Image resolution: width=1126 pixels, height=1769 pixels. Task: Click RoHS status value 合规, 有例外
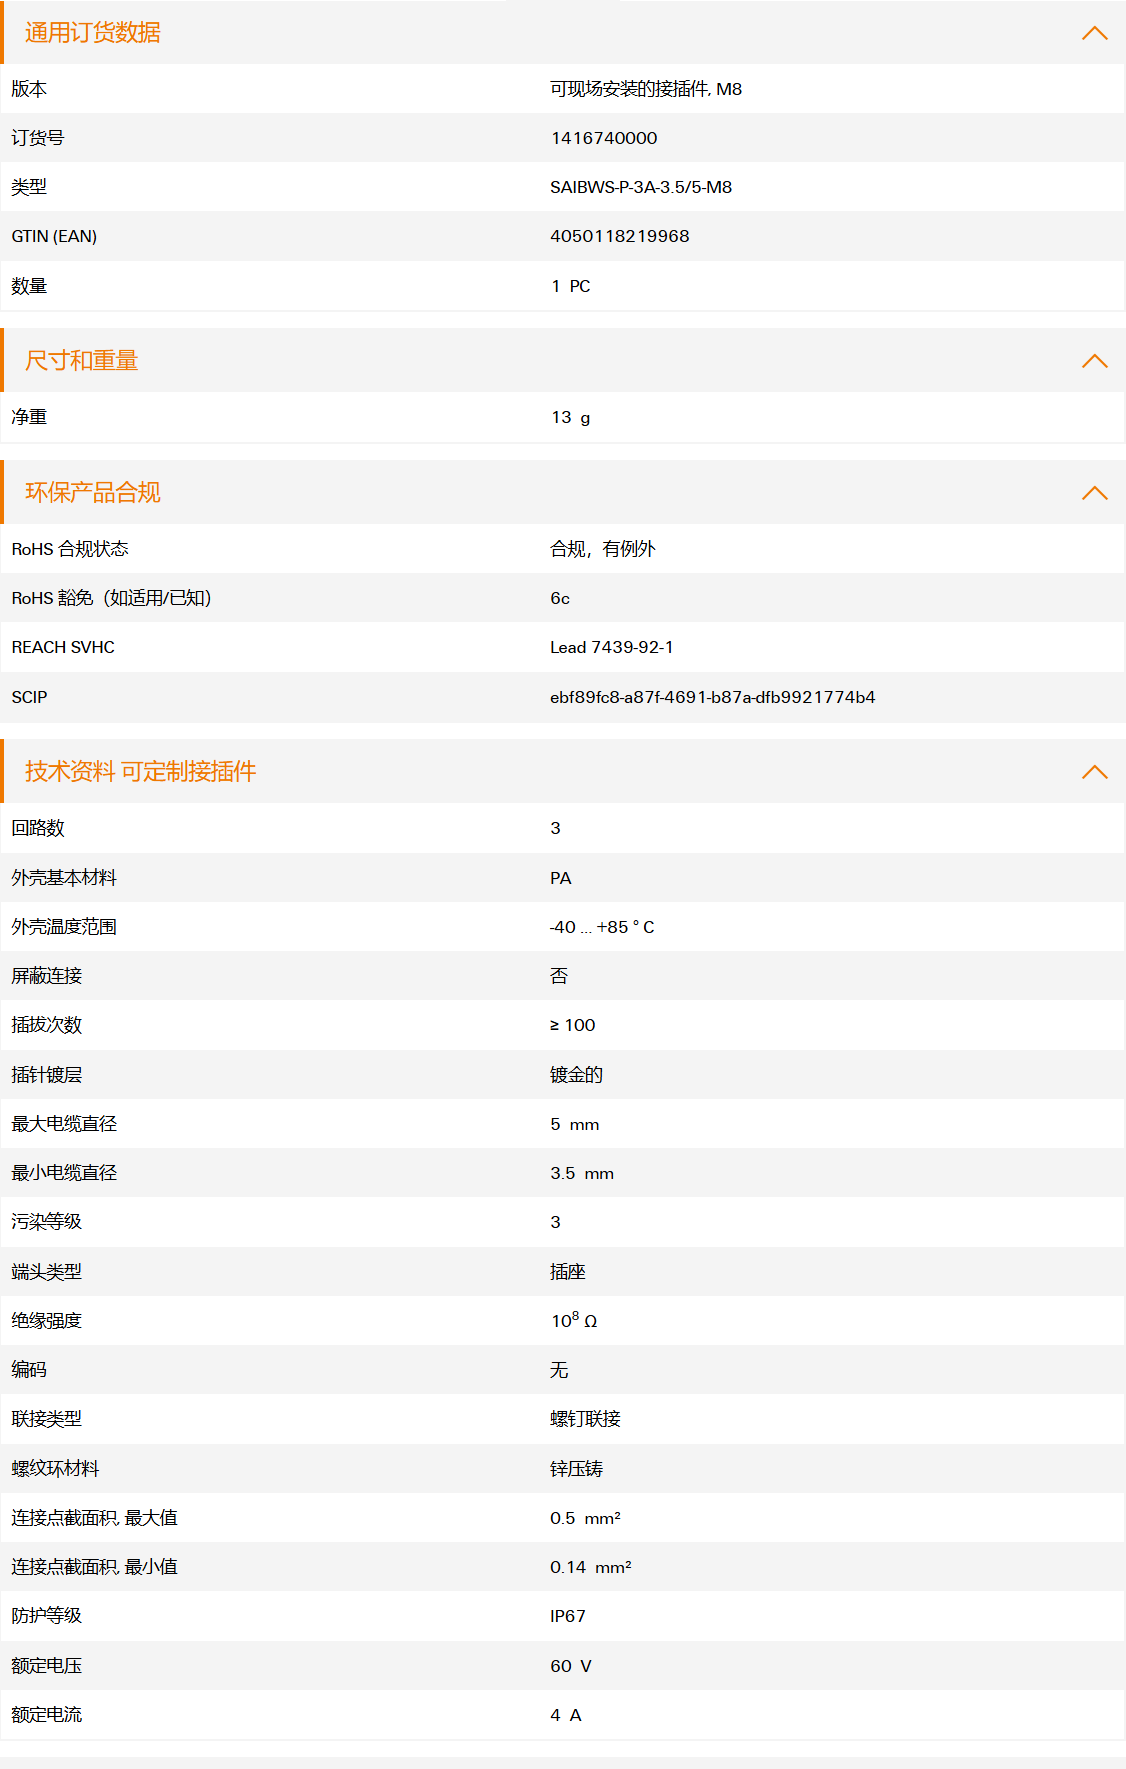(x=603, y=549)
